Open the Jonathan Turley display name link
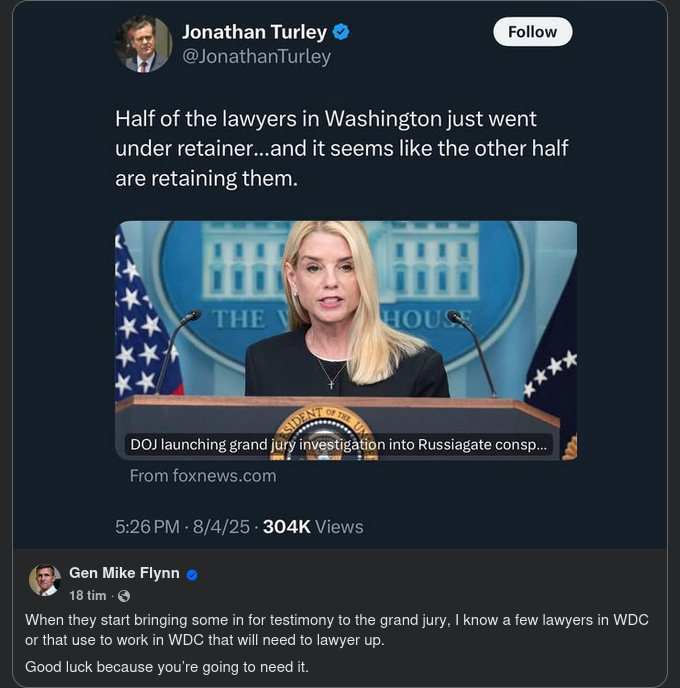The width and height of the screenshot is (680, 688). point(254,33)
